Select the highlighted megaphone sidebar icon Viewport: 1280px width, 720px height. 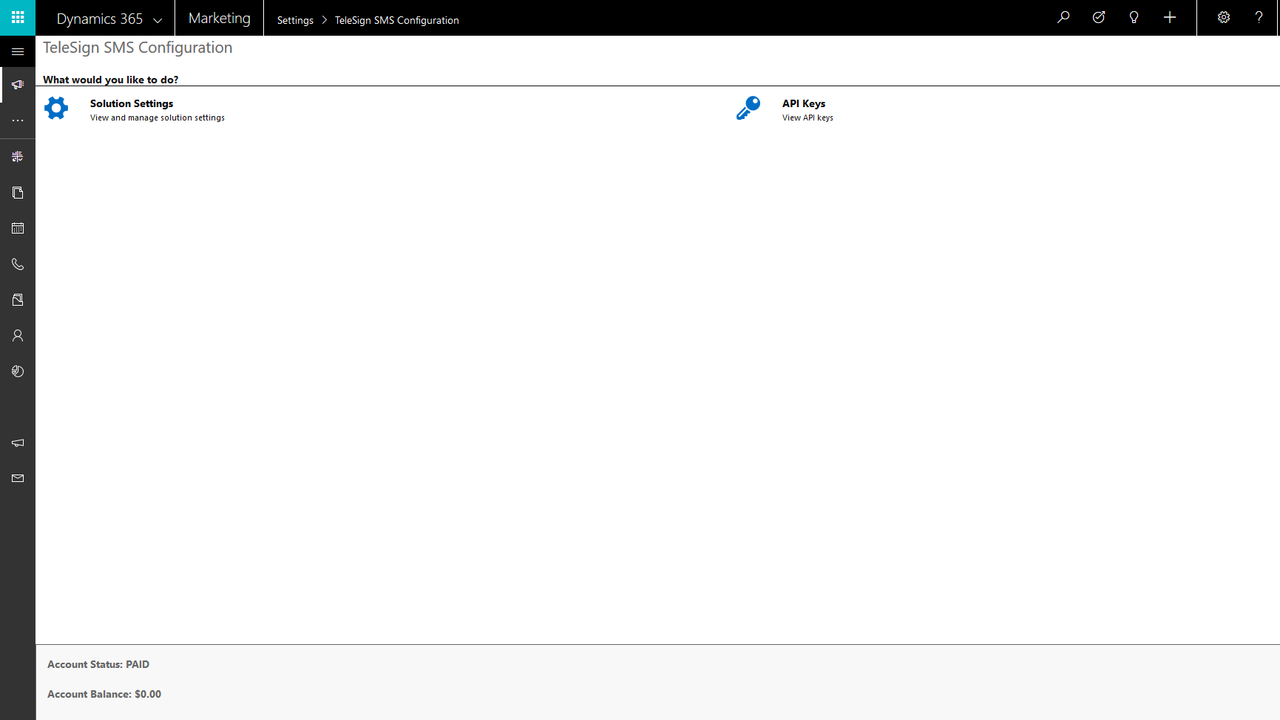[17, 85]
